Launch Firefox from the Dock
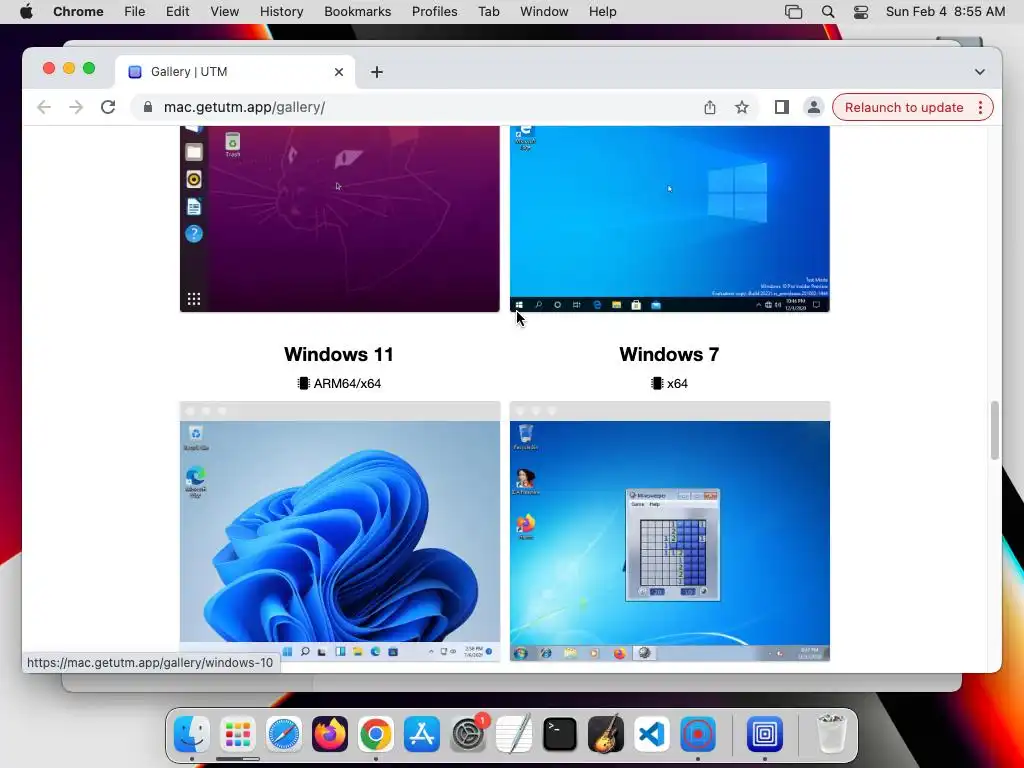Screen dimensions: 1024x768 (330, 734)
